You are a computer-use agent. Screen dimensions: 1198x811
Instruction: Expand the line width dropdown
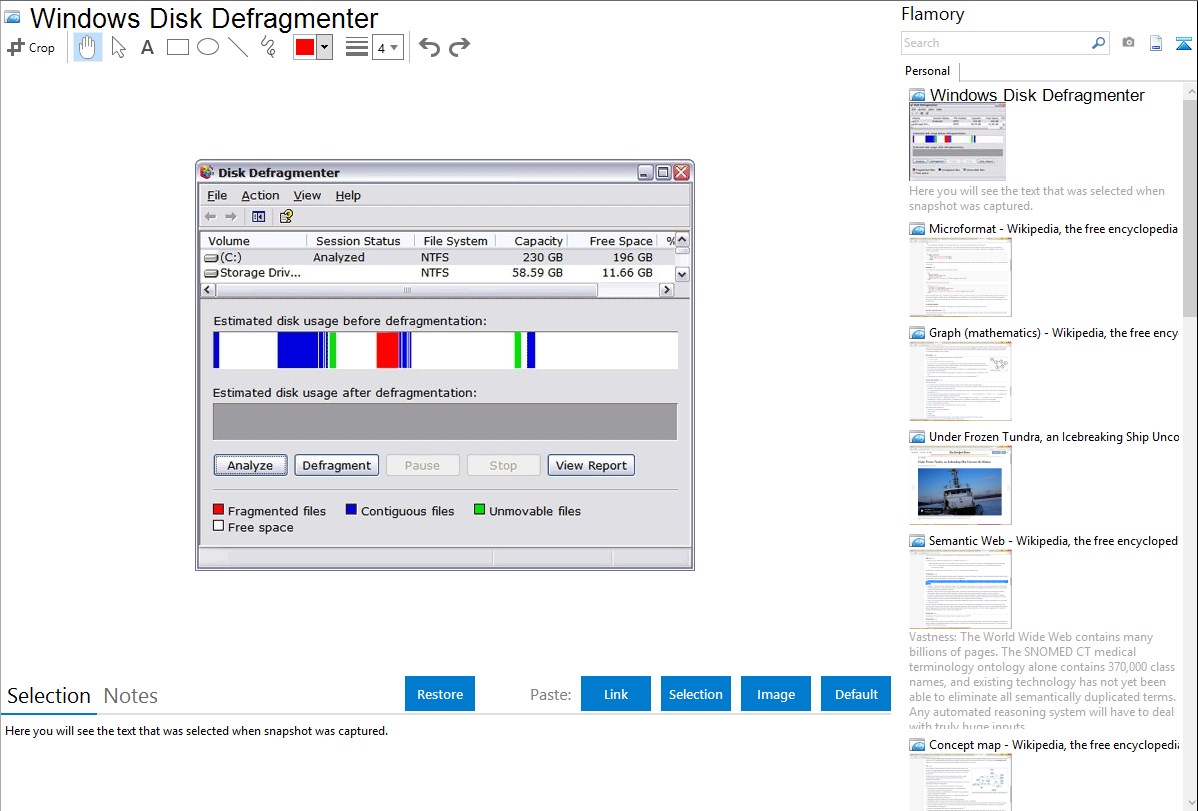393,47
